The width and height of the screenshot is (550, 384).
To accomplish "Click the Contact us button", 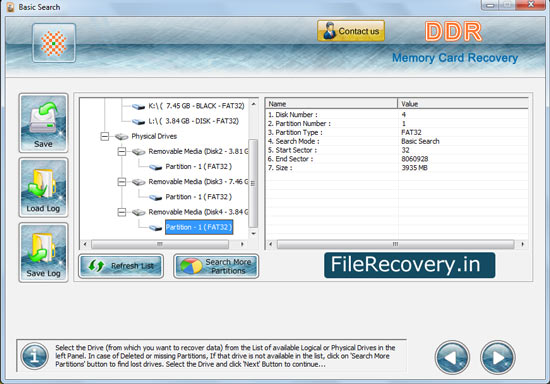I will (351, 31).
